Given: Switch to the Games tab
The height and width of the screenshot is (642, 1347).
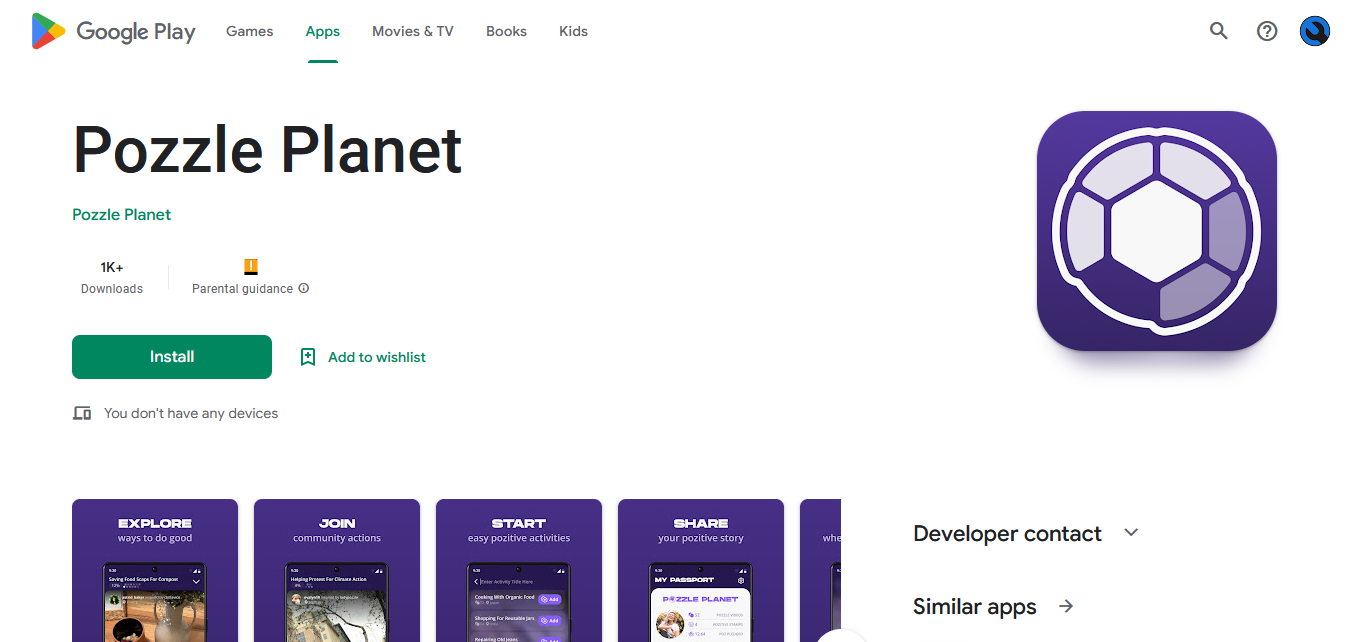Looking at the screenshot, I should (x=249, y=31).
